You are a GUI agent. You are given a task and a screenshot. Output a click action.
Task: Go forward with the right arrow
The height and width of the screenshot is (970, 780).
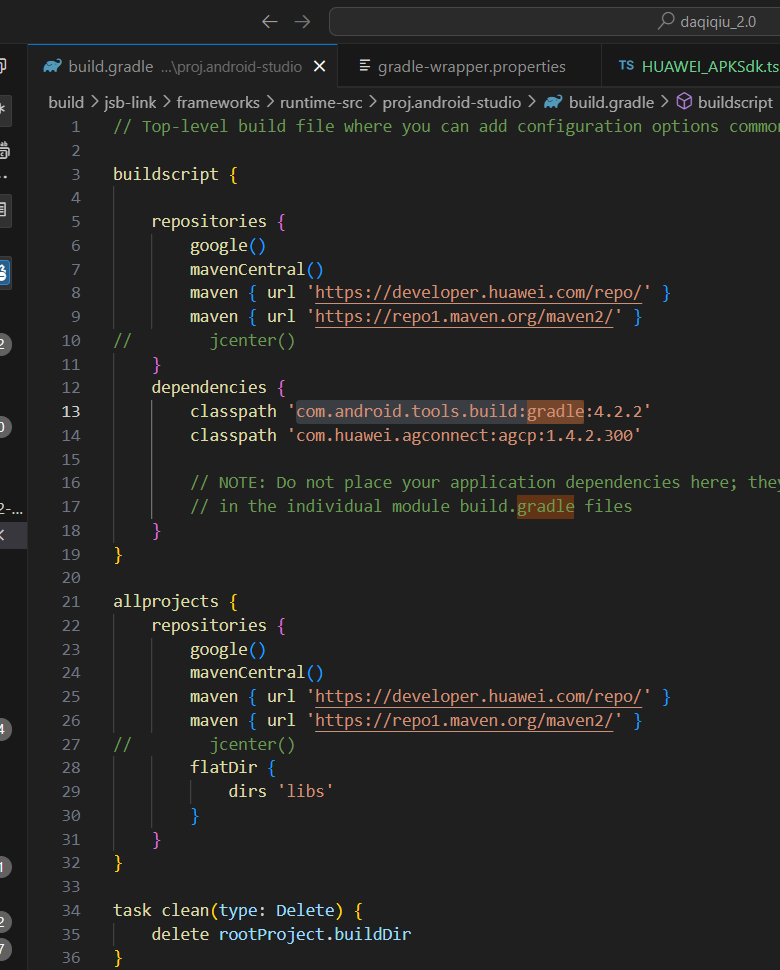point(302,22)
